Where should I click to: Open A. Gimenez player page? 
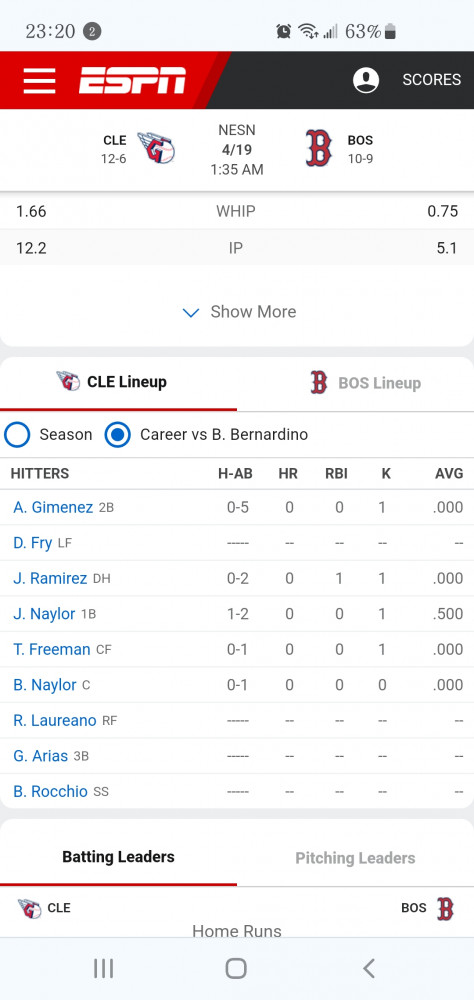point(53,508)
